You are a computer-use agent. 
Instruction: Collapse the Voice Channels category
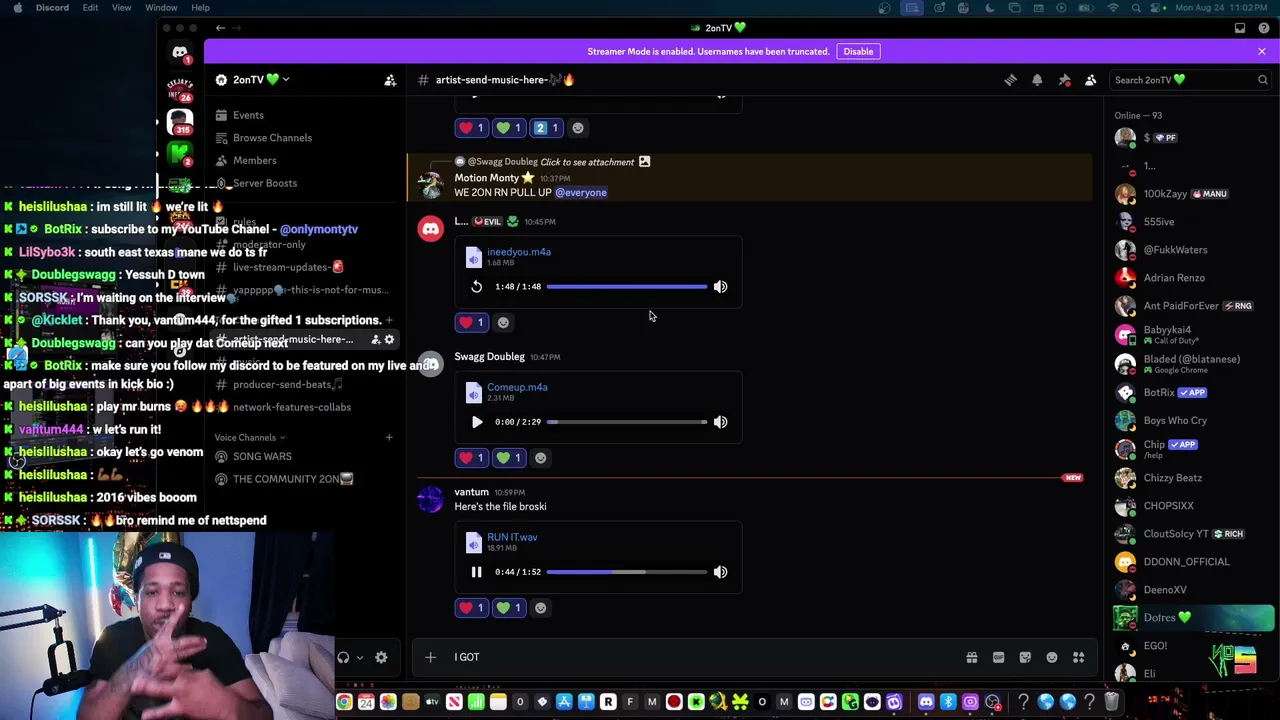(x=249, y=437)
